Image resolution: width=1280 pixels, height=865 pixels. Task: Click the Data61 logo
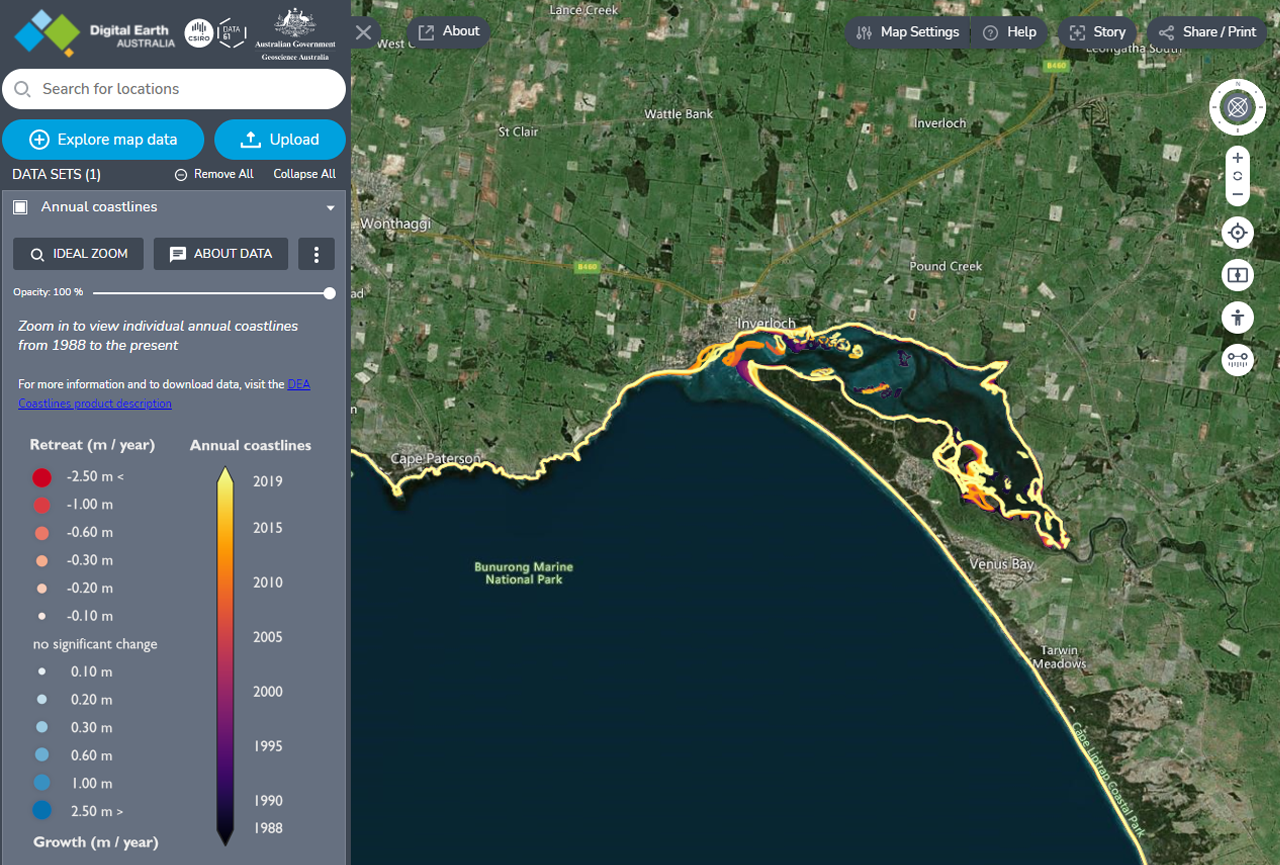click(x=231, y=34)
